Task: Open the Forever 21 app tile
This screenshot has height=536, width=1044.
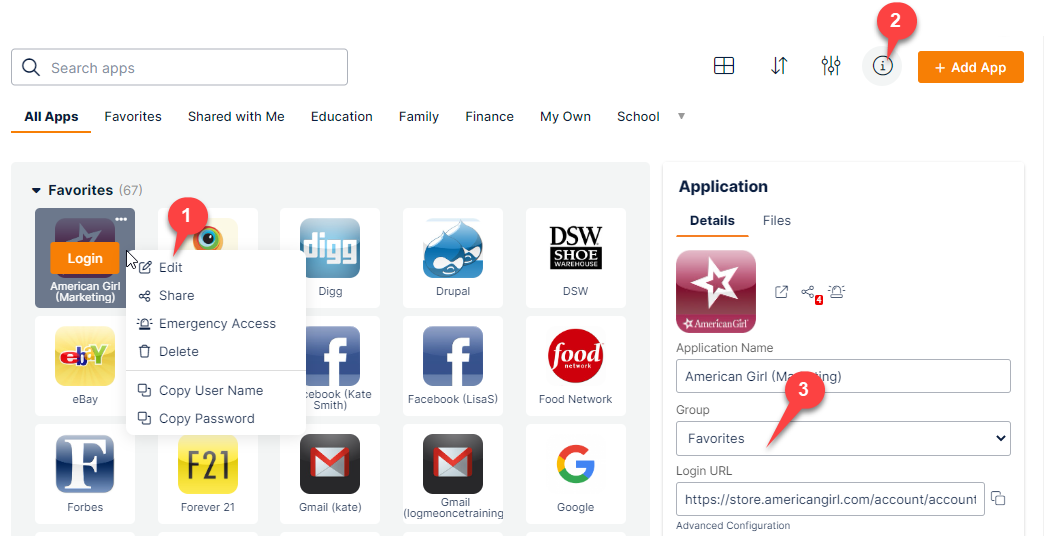Action: (x=208, y=473)
